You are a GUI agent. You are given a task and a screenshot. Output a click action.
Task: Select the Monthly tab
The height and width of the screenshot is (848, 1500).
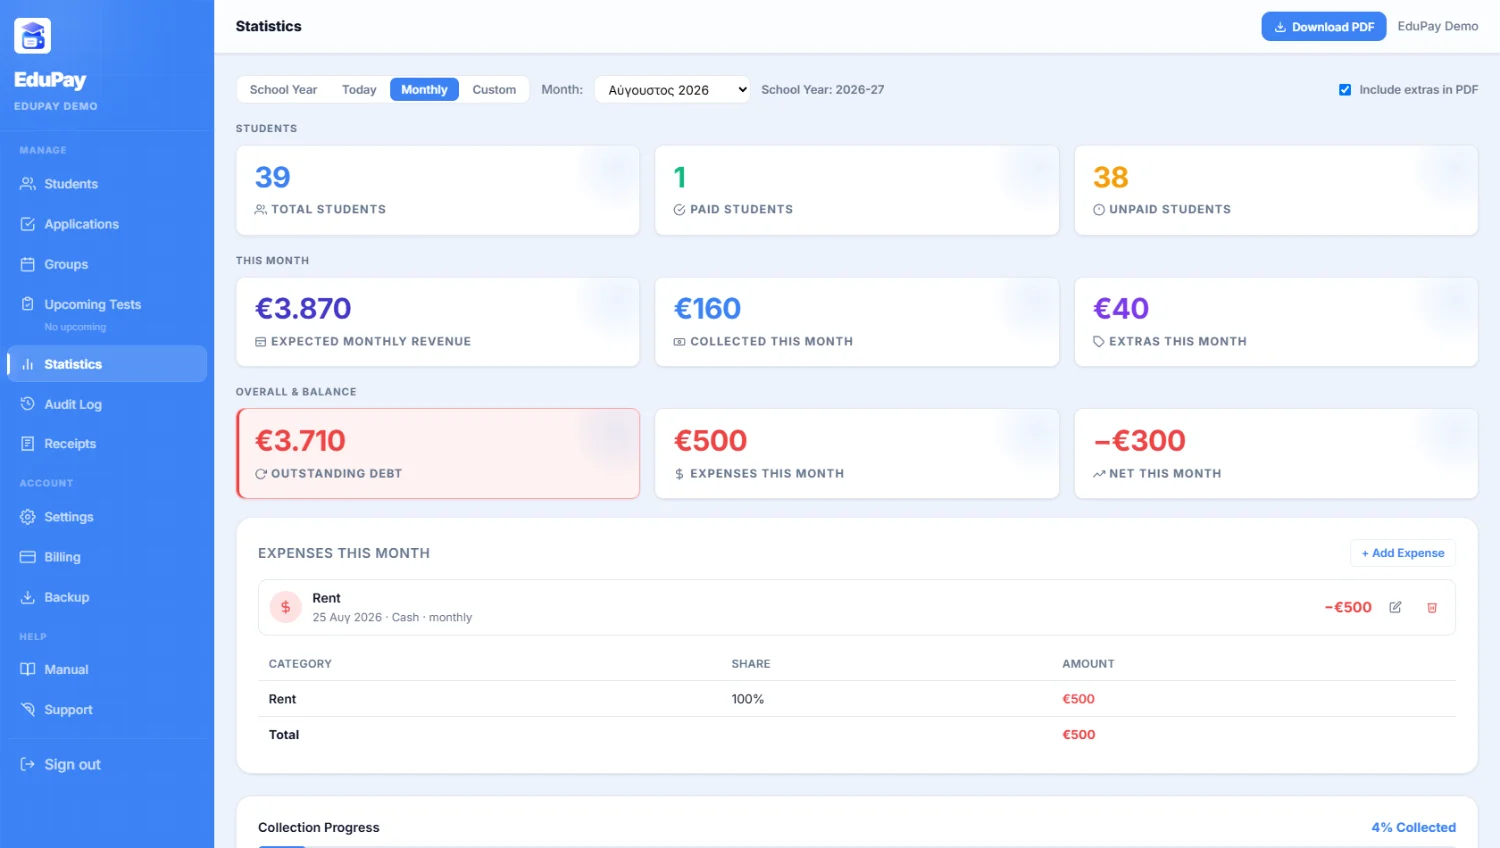click(424, 90)
